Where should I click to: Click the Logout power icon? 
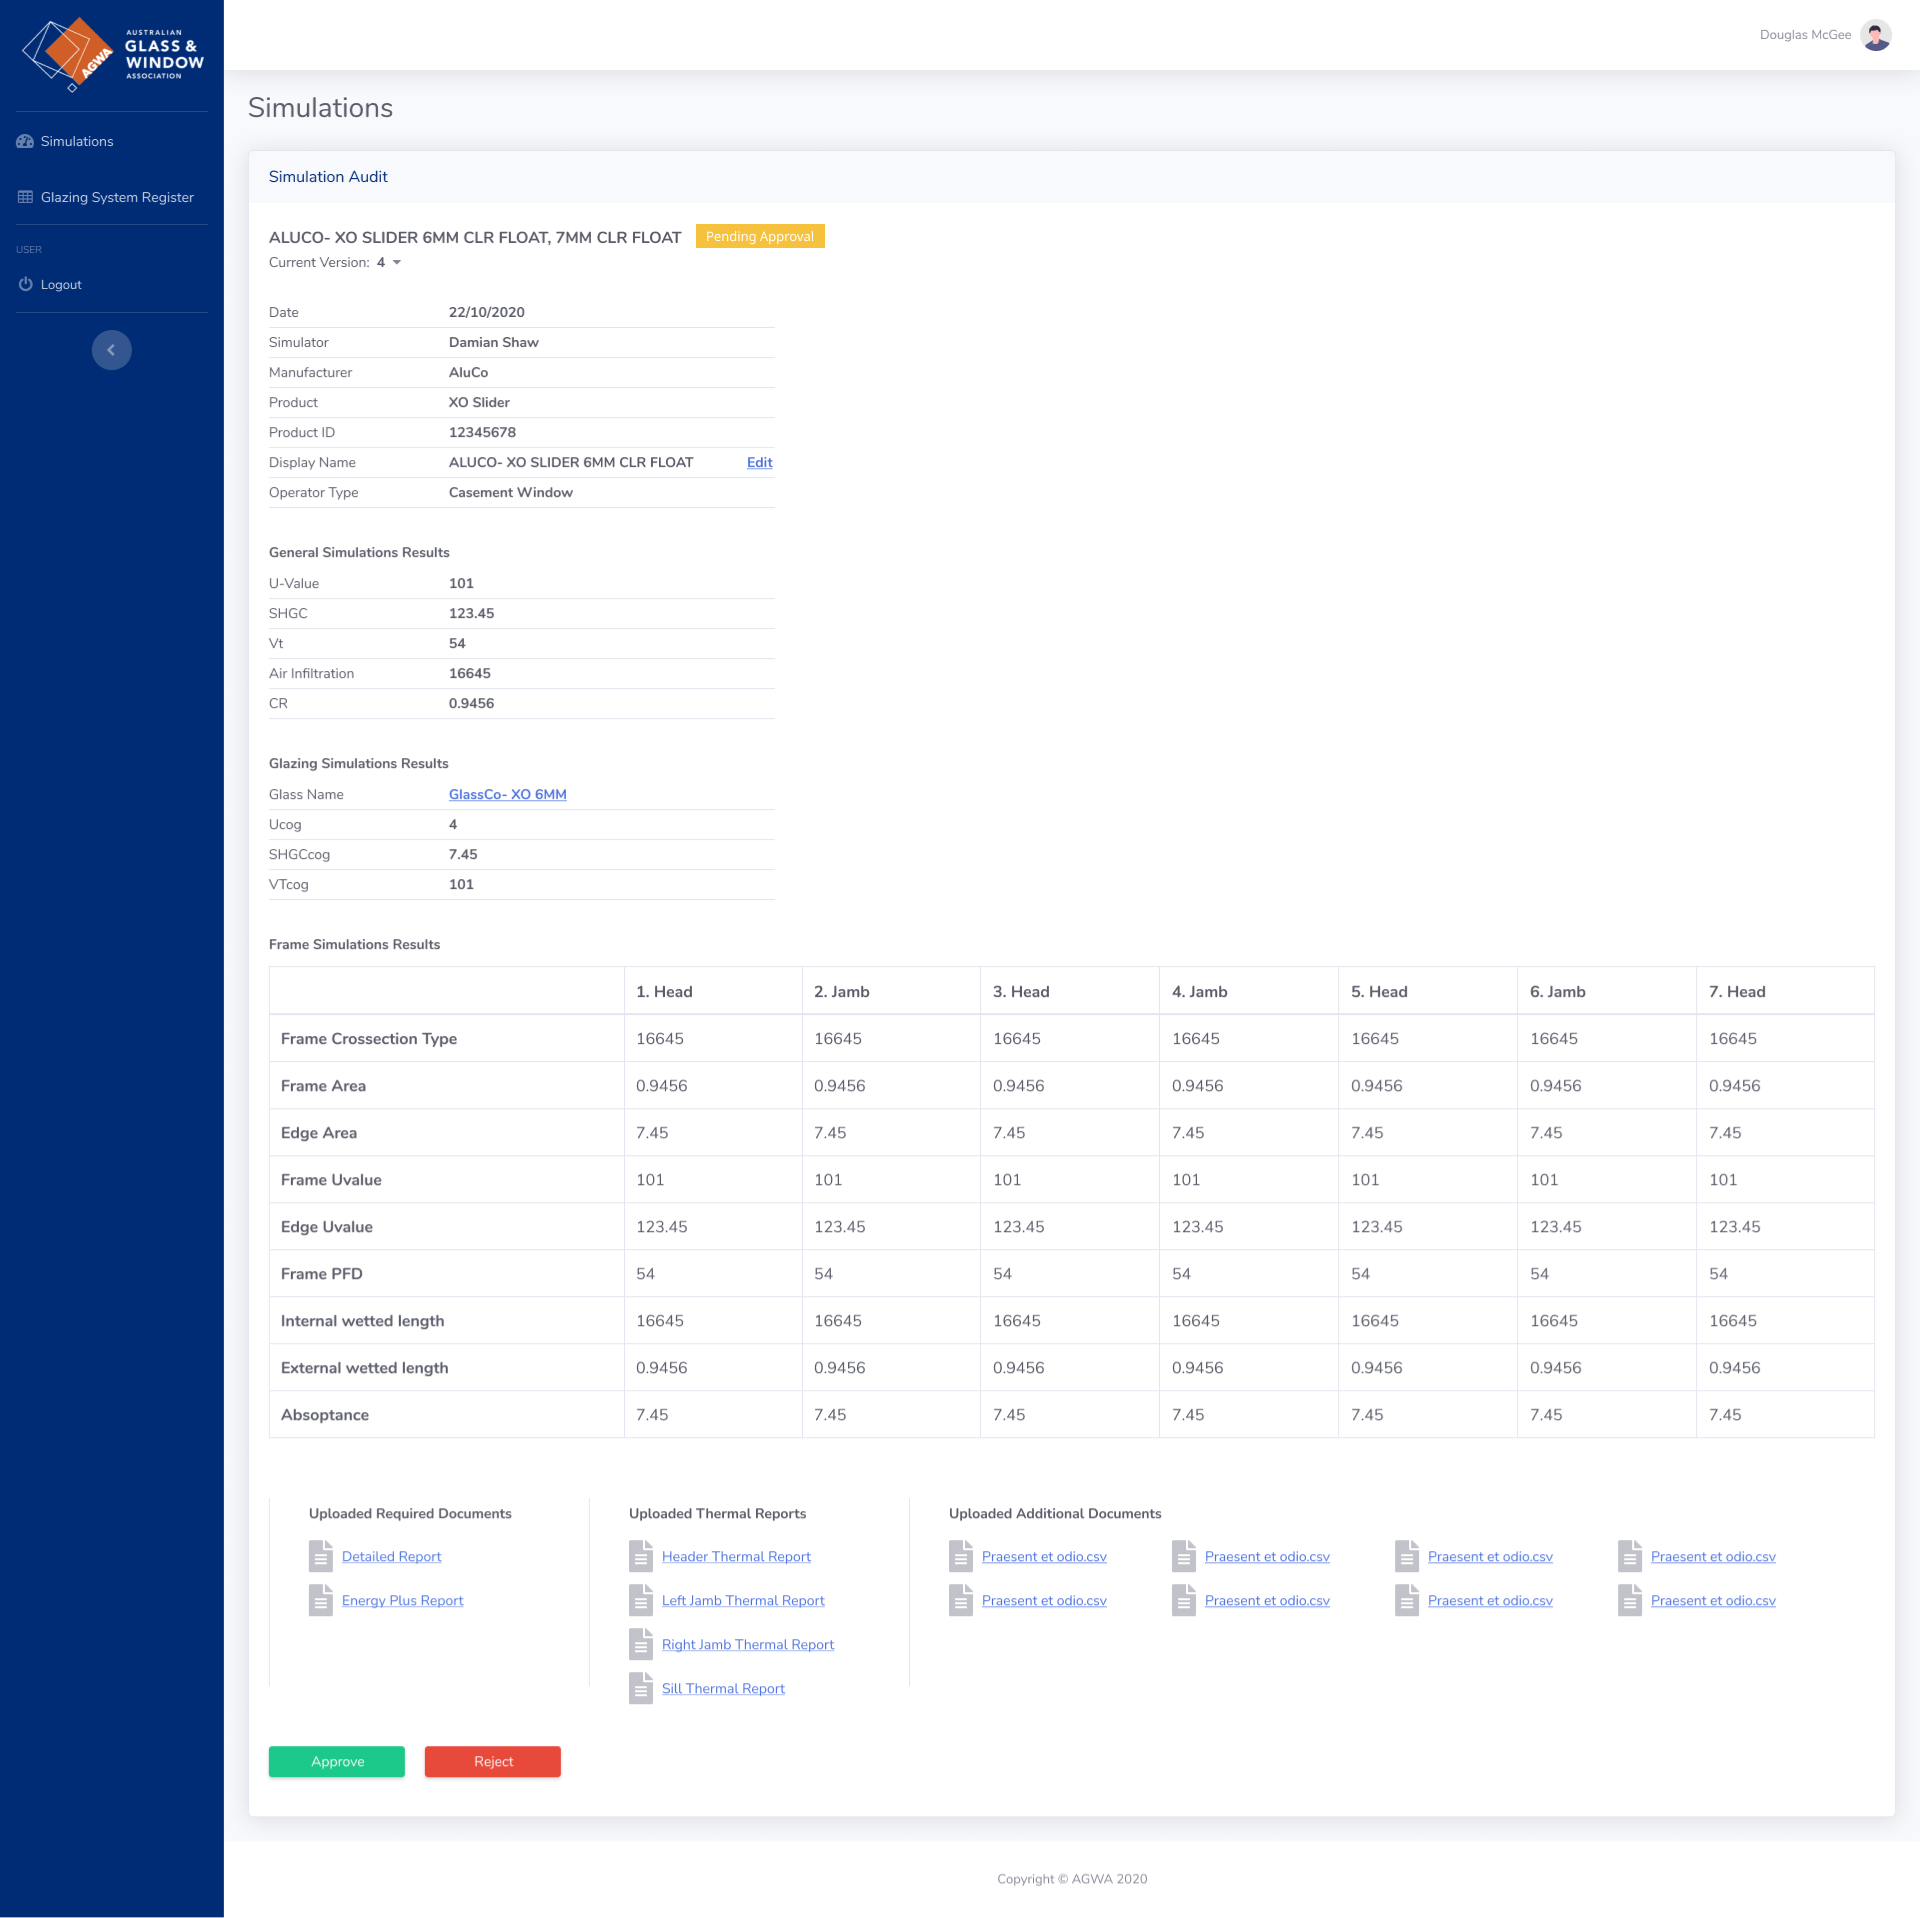pyautogui.click(x=25, y=284)
